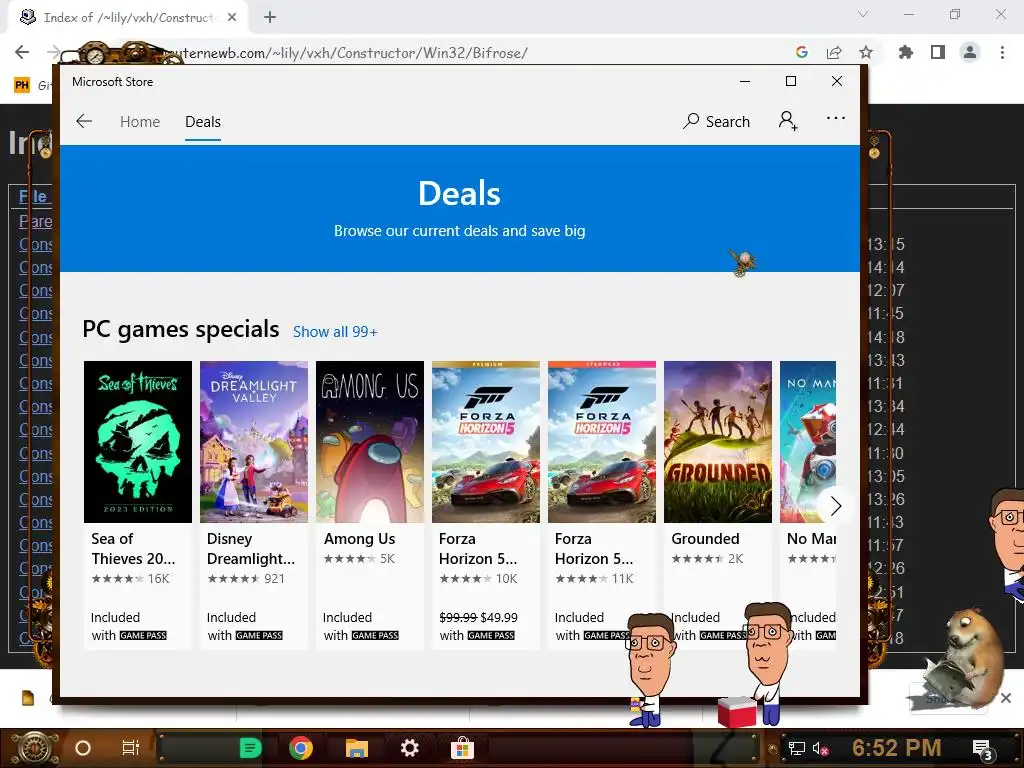Open Chrome from the taskbar

(x=301, y=748)
